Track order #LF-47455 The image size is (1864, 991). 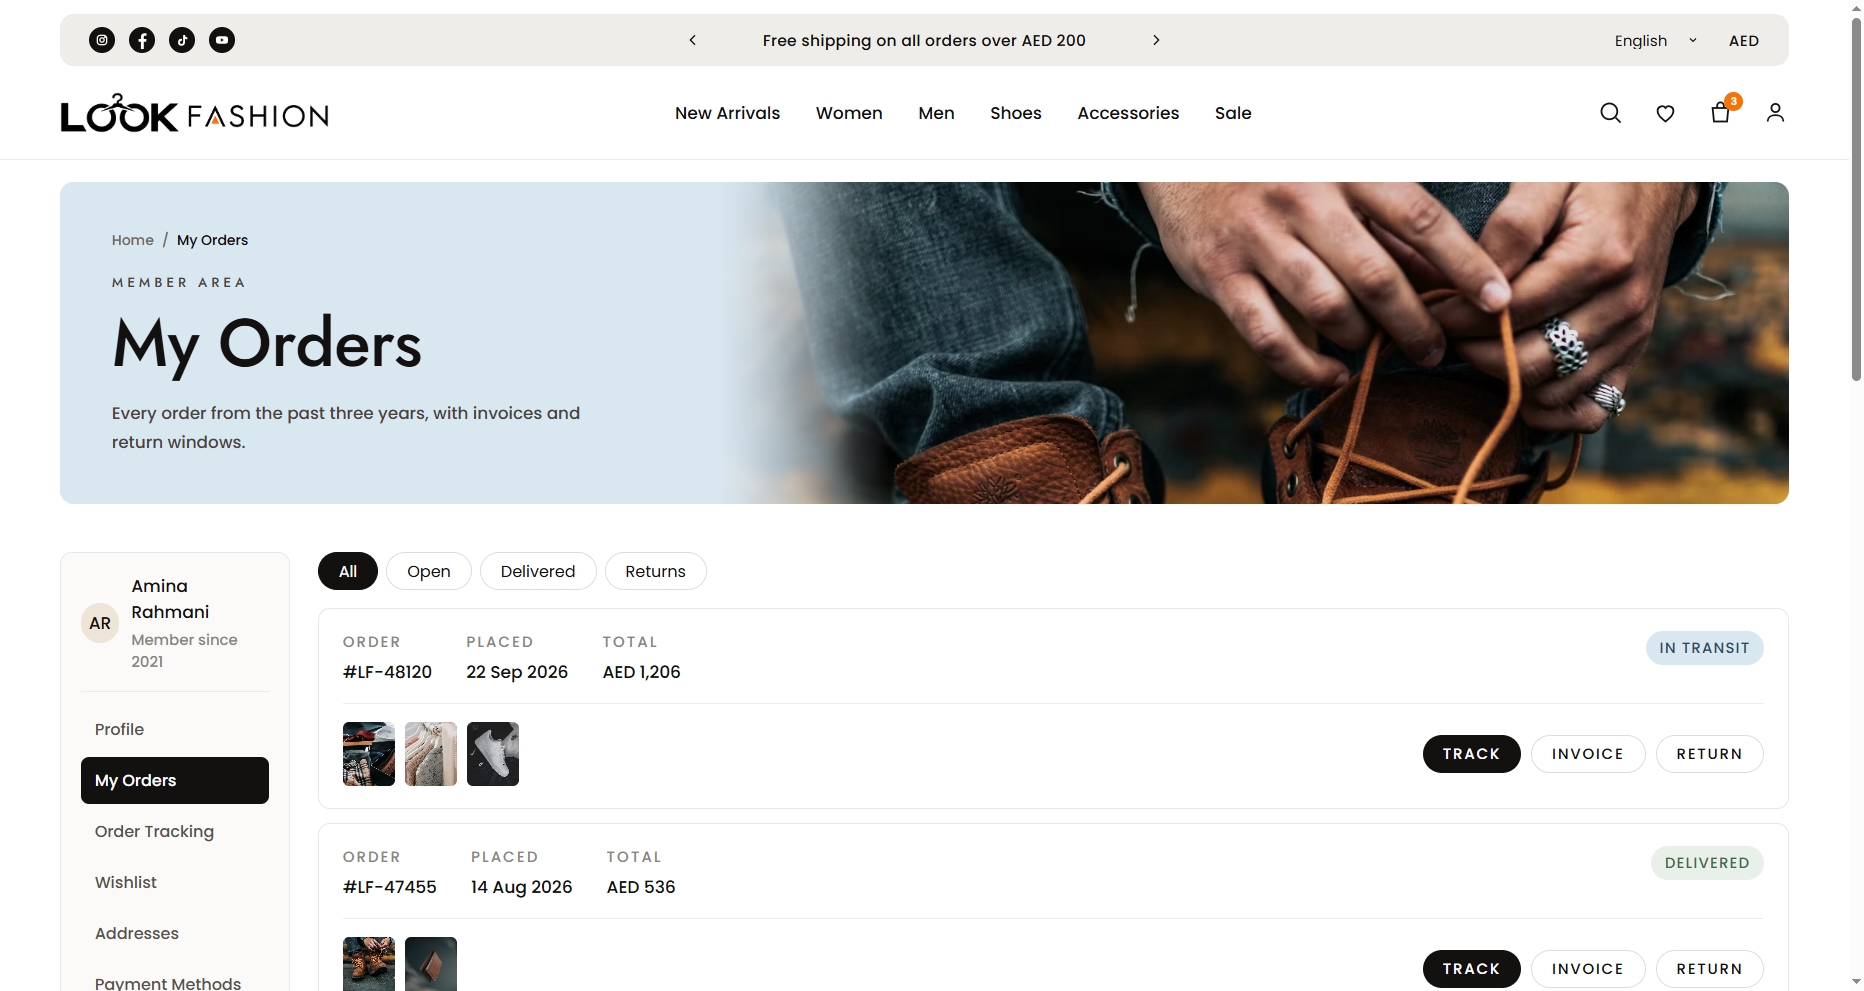[x=1471, y=969]
